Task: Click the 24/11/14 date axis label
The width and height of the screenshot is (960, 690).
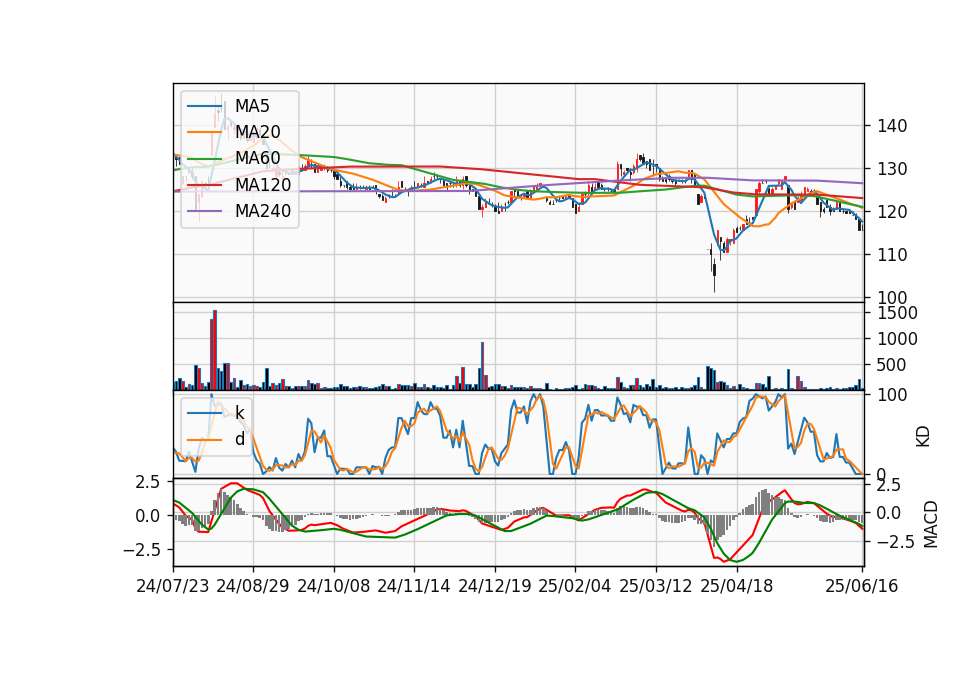Action: [x=414, y=586]
